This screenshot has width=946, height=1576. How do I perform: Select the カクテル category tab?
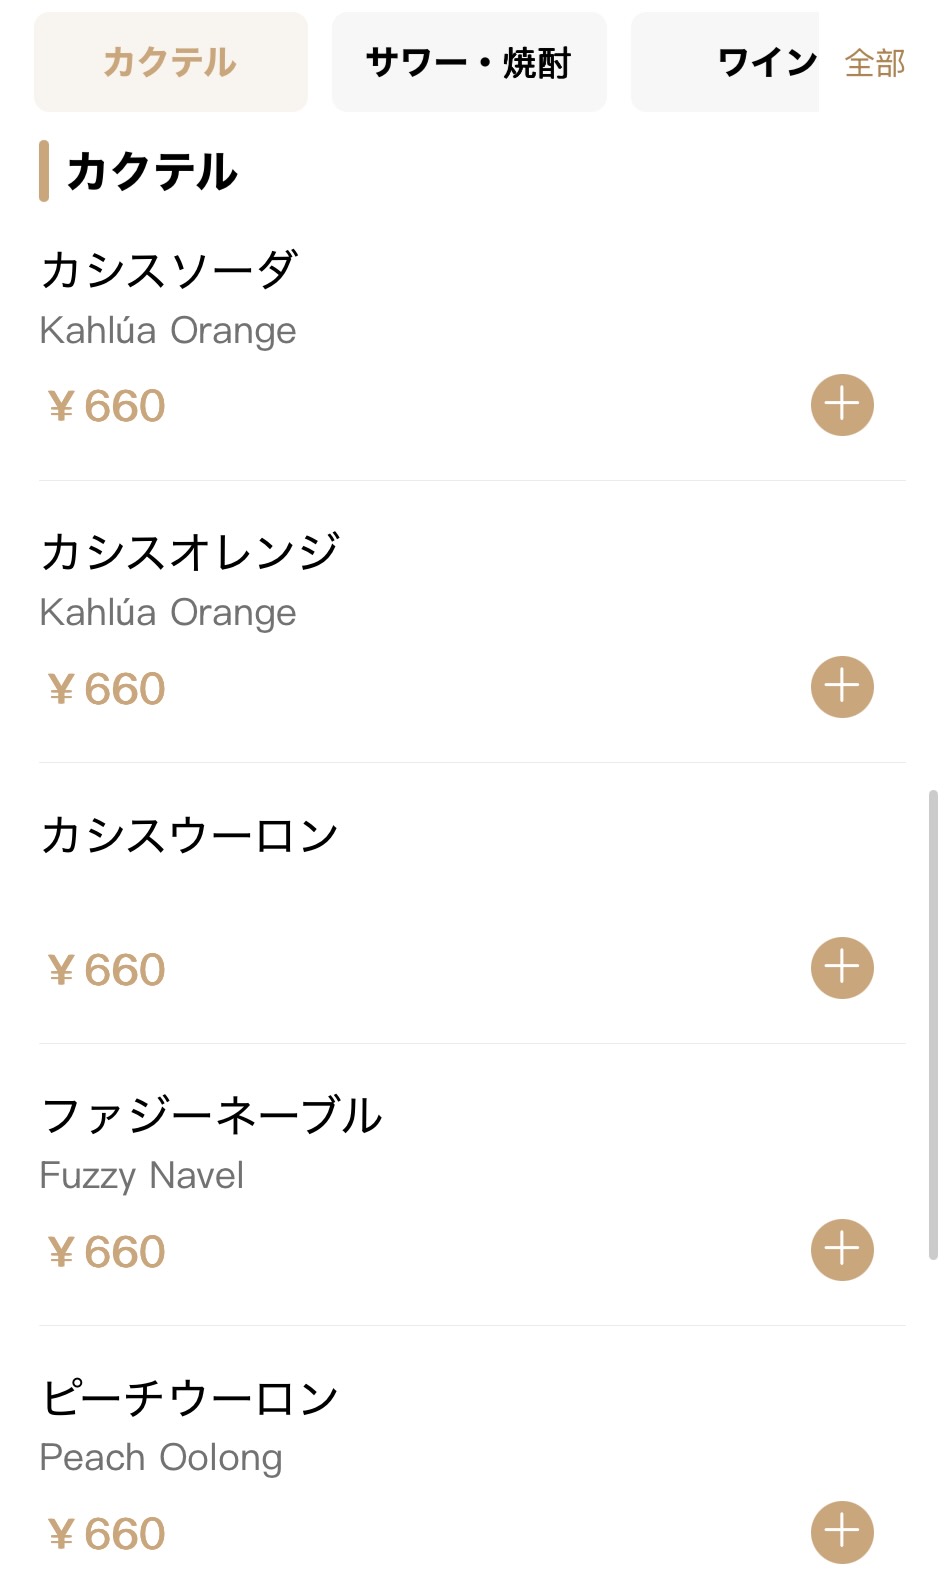[171, 62]
